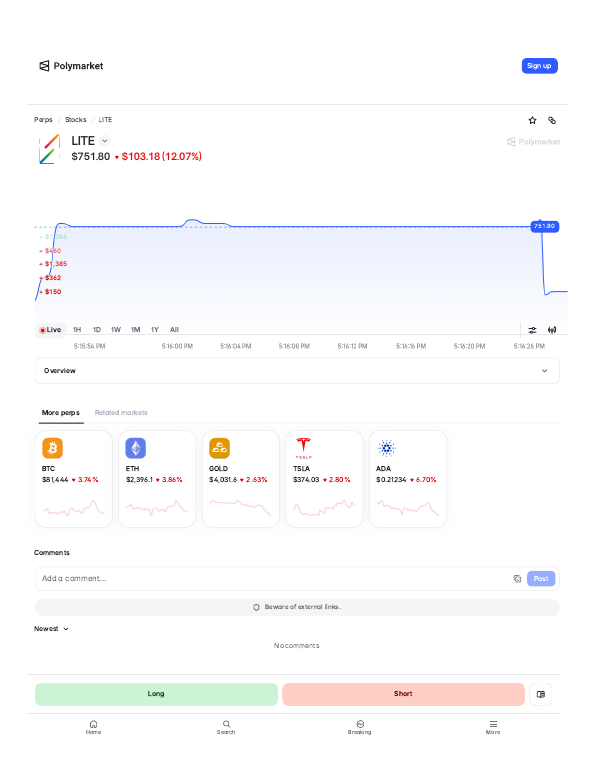Click the GOLD sparkline chart
Image resolution: width=595 pixels, height=770 pixels.
pyautogui.click(x=241, y=508)
